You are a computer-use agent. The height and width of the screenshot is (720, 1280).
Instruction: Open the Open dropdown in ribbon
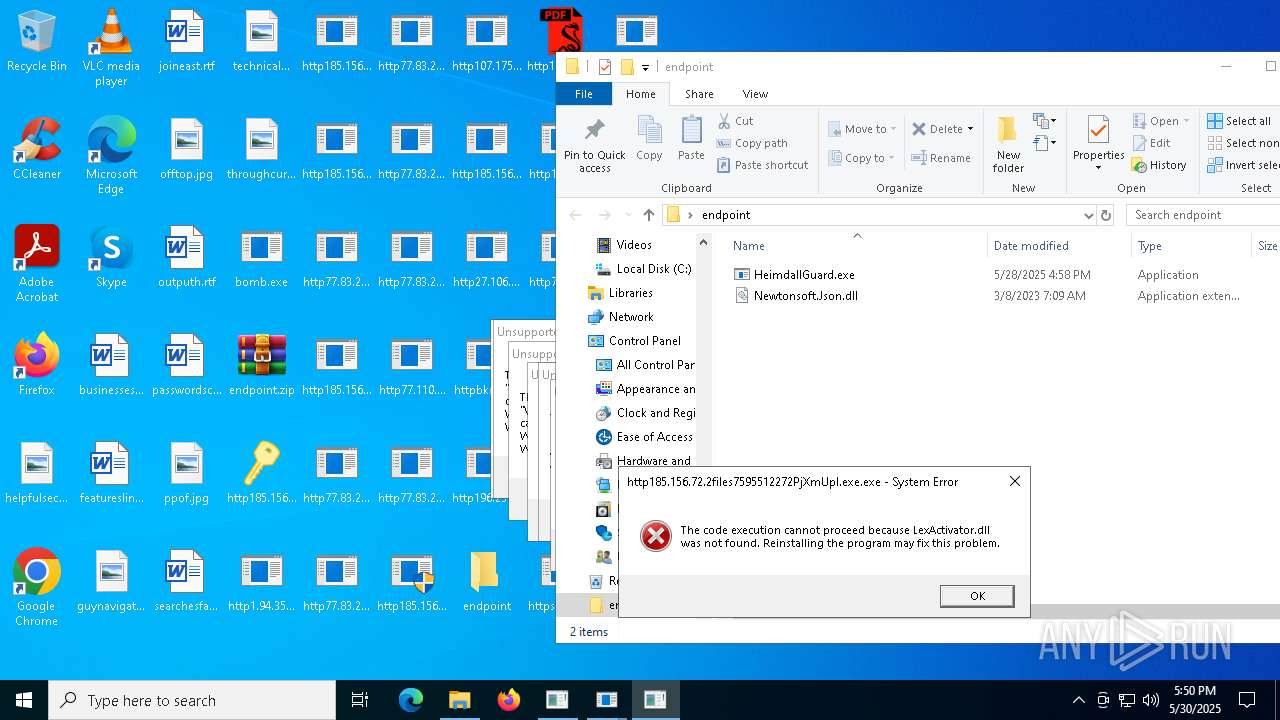(x=1161, y=121)
